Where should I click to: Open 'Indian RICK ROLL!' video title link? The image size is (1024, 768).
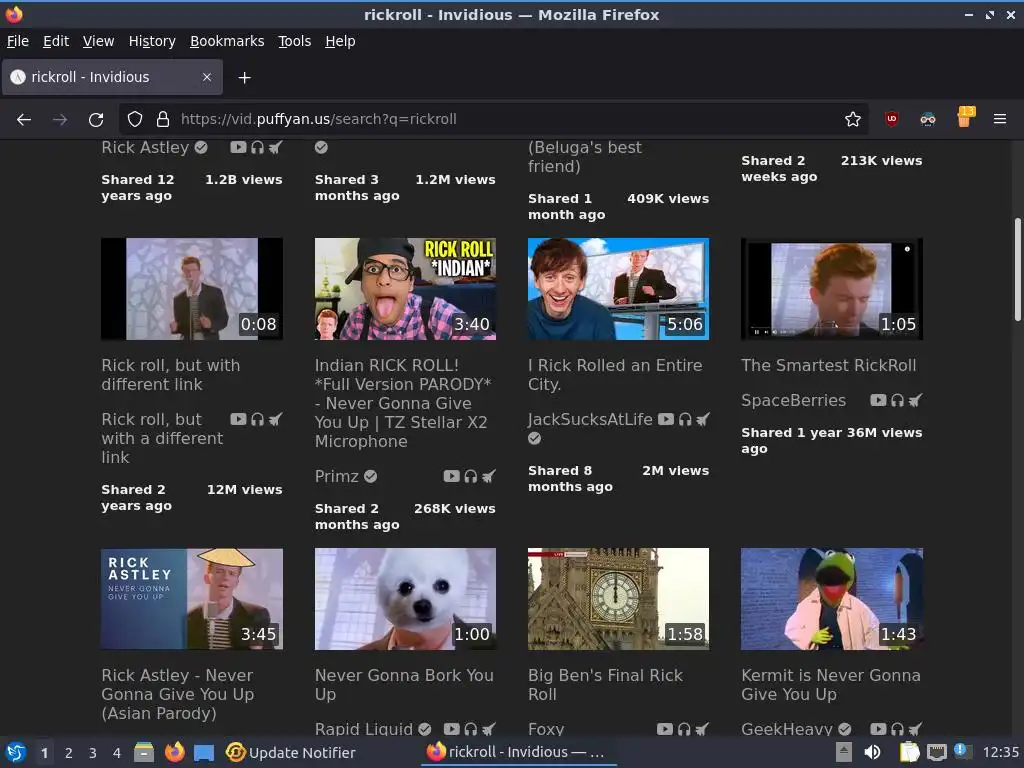[x=404, y=403]
